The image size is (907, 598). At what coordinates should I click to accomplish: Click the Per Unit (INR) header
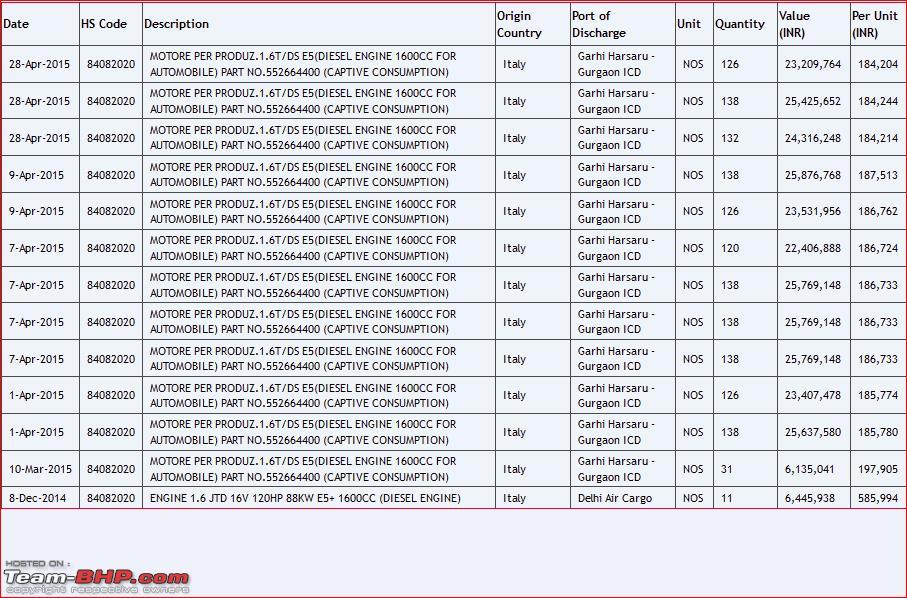coord(875,24)
